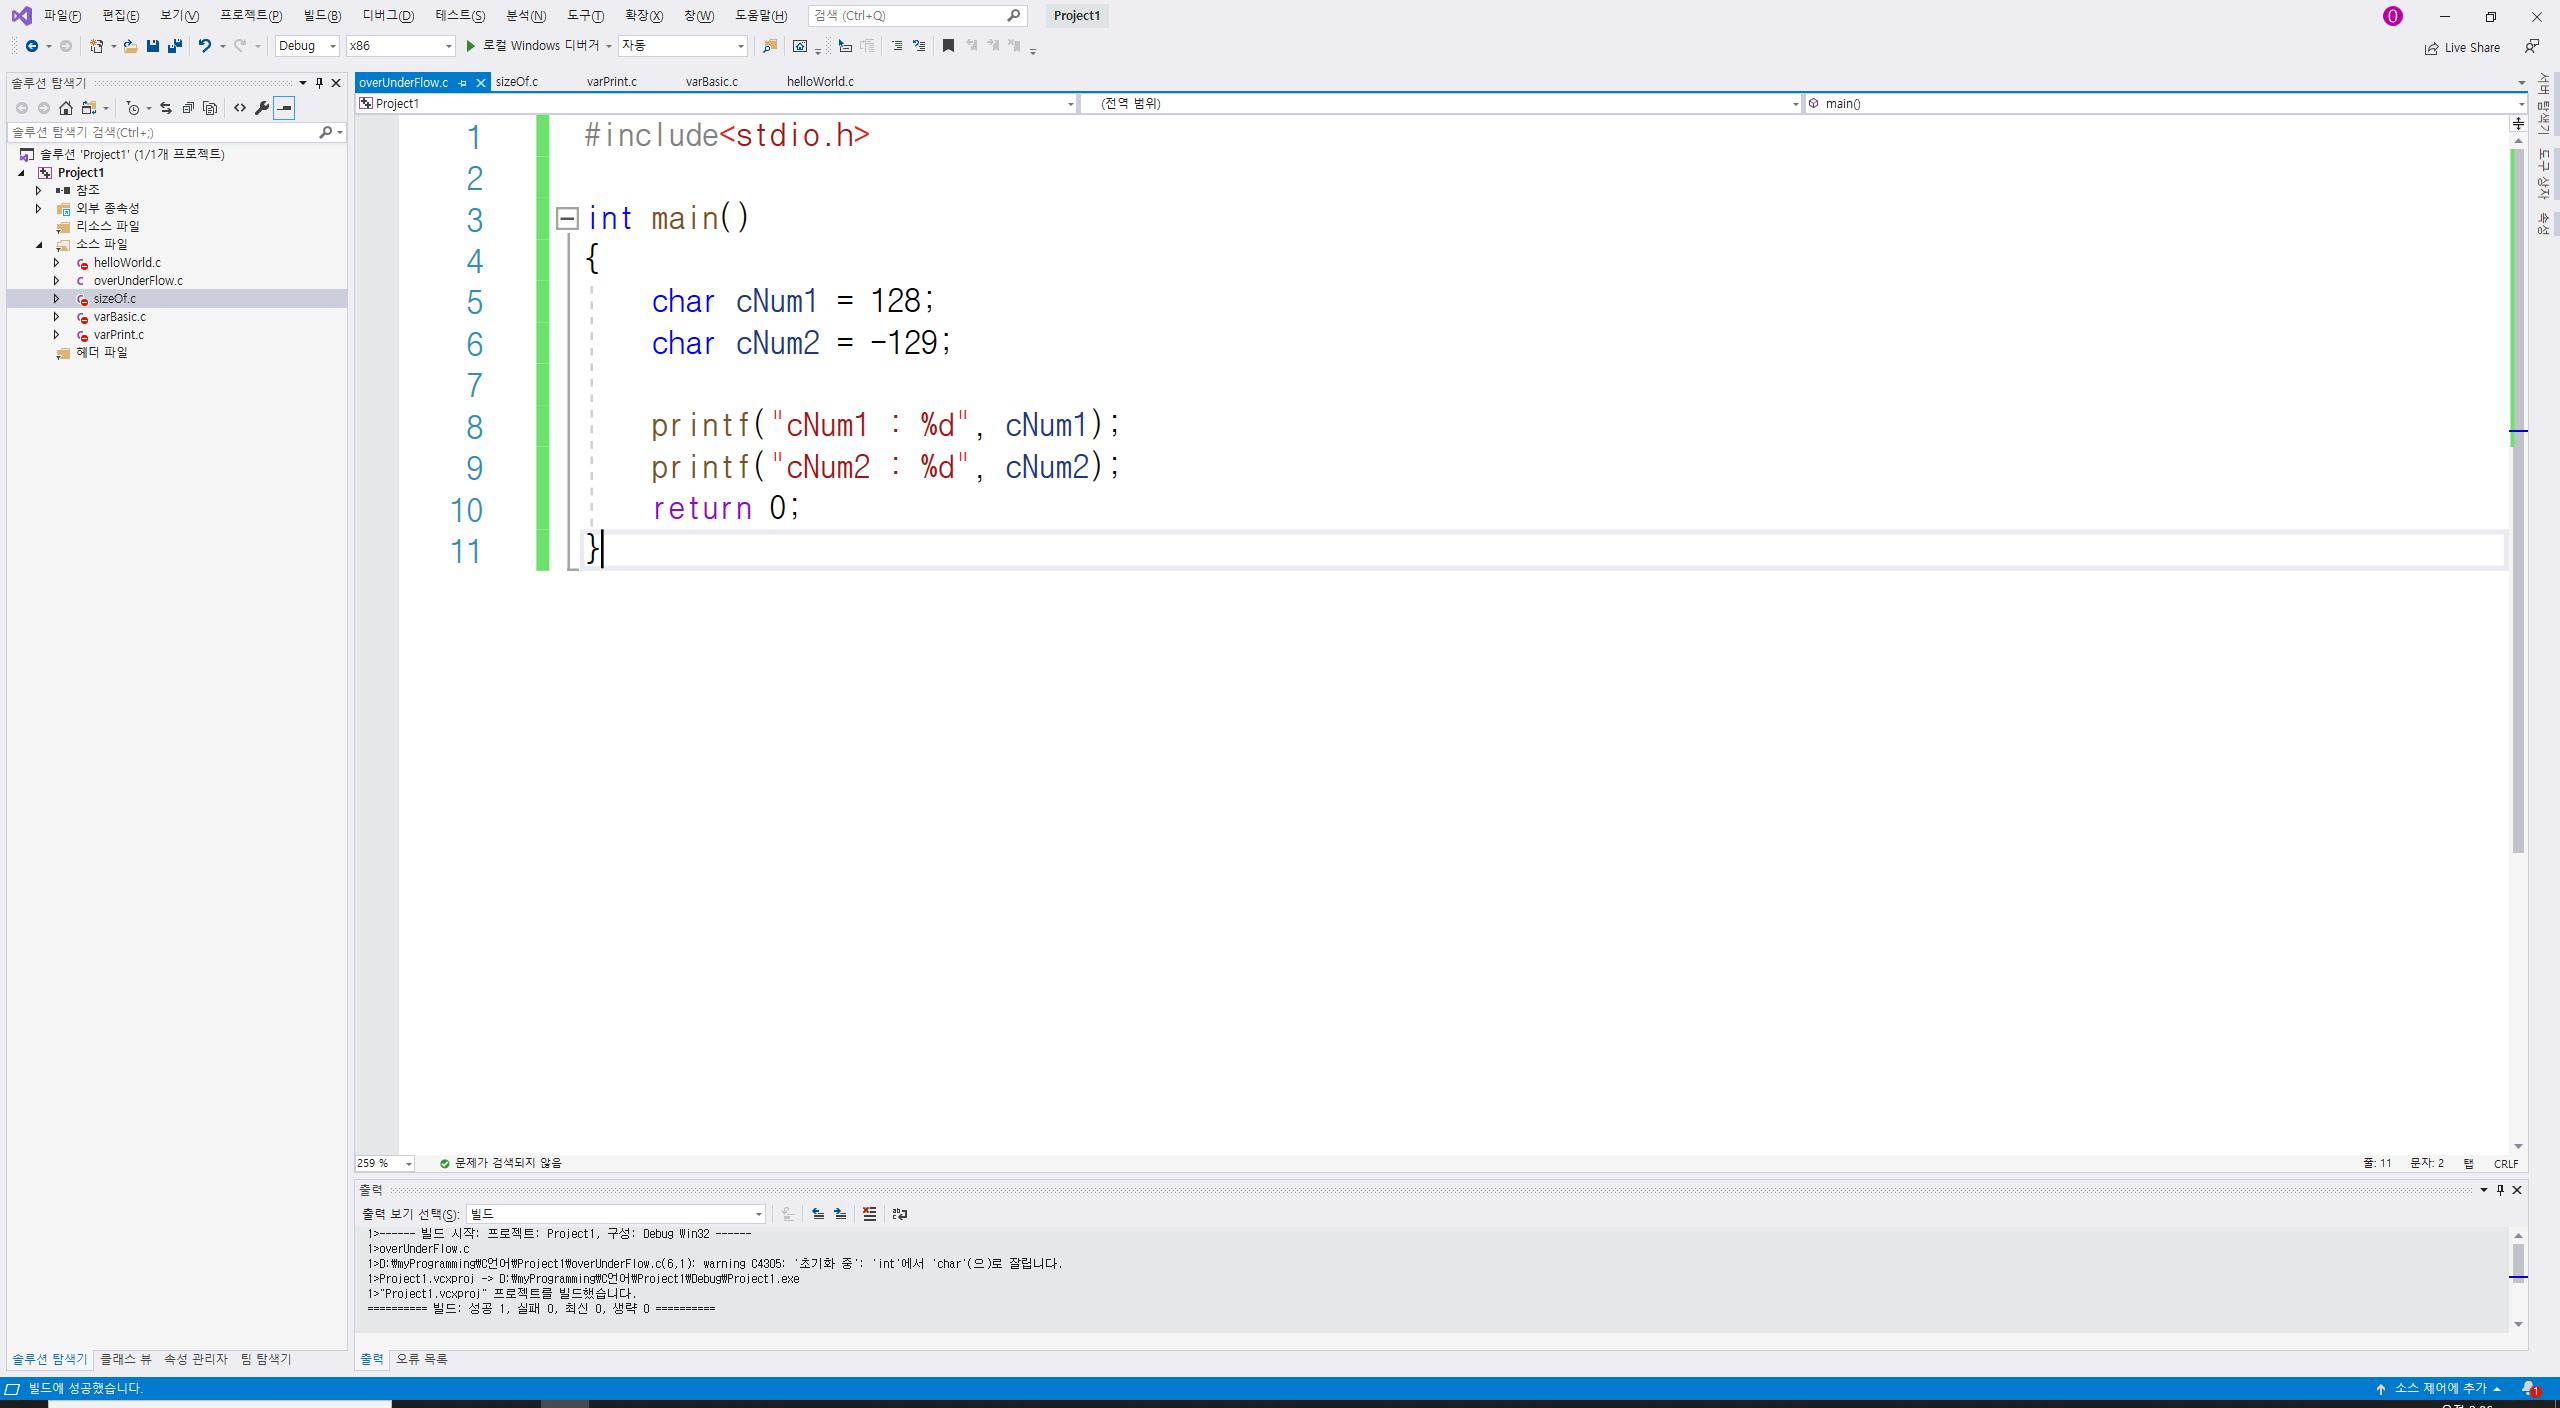Pin the overUnderFlow.c tab
Viewport: 2560px width, 1408px height.
coord(463,83)
